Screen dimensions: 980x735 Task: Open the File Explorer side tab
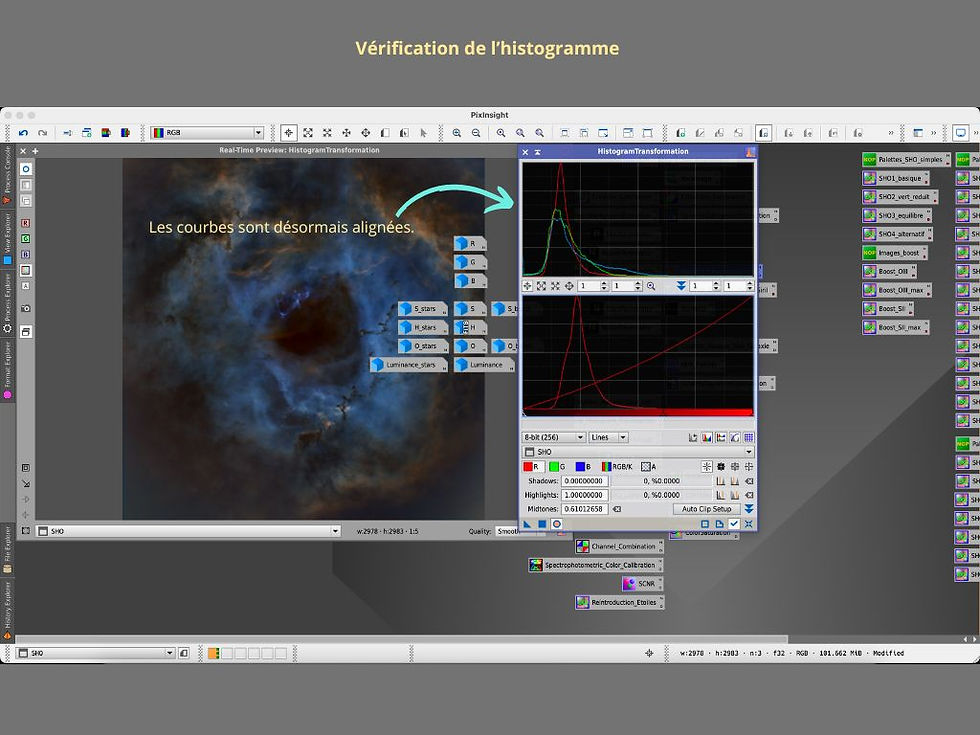pos(7,549)
